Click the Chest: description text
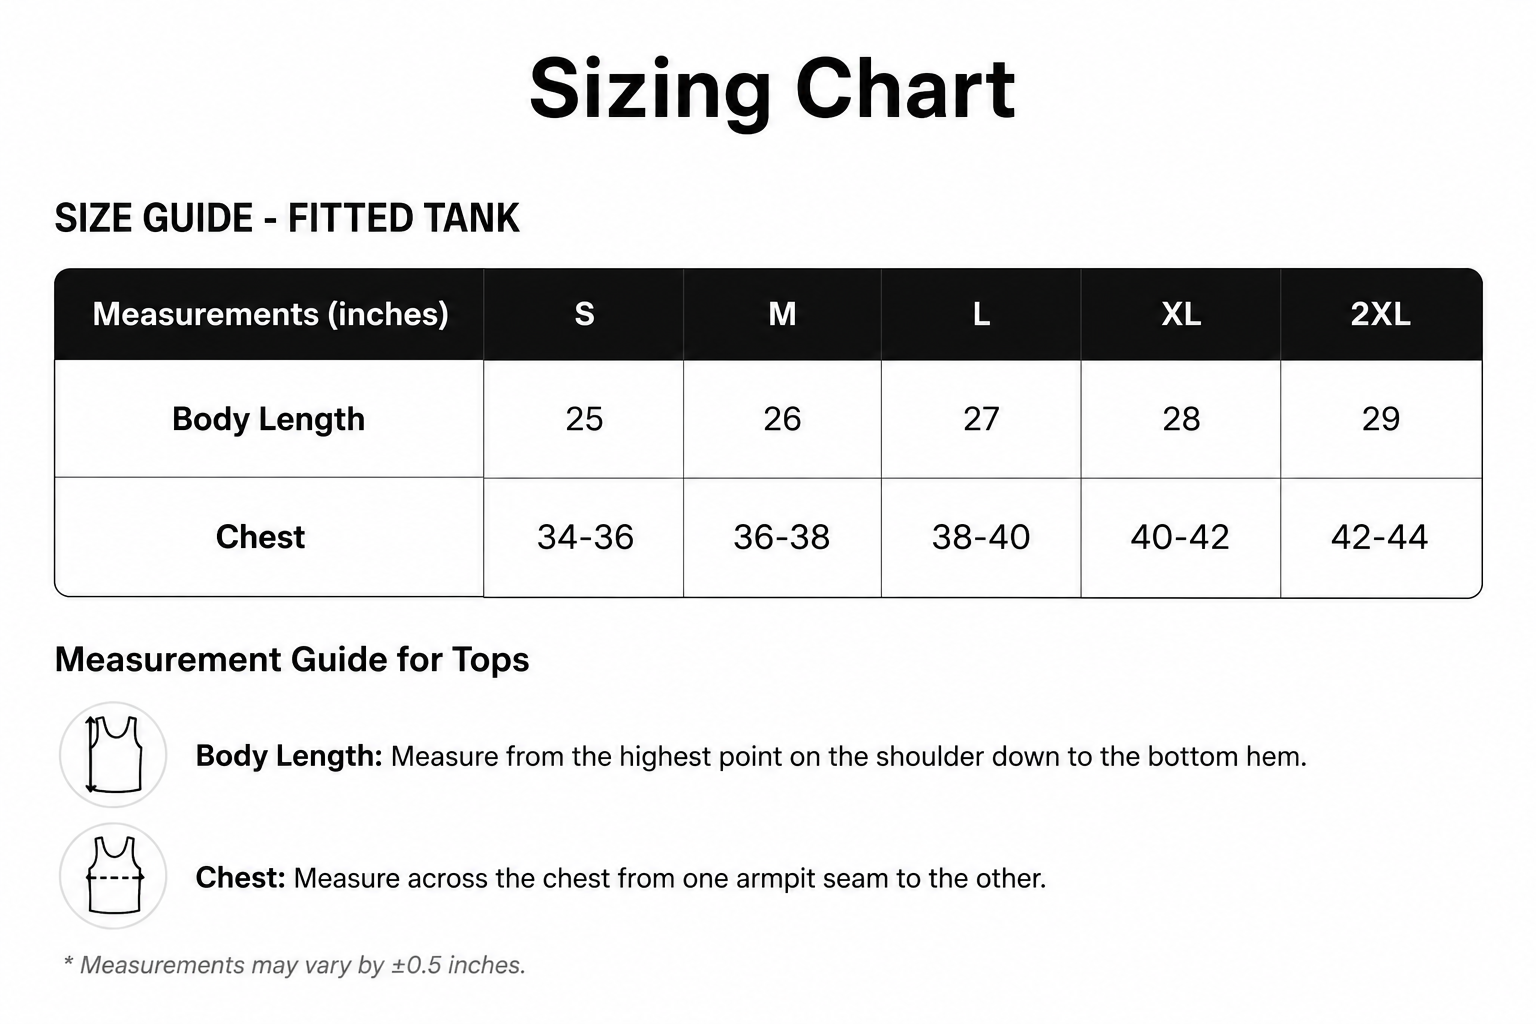 coord(621,878)
